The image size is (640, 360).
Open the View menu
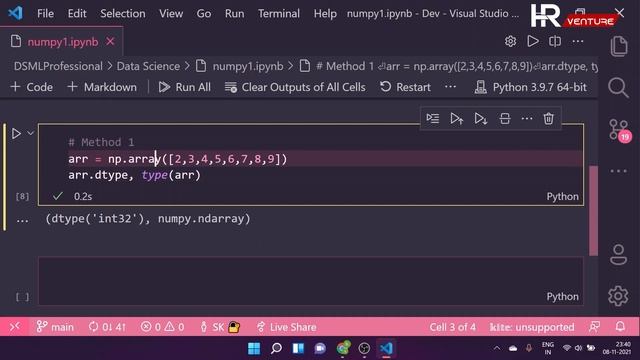171,13
